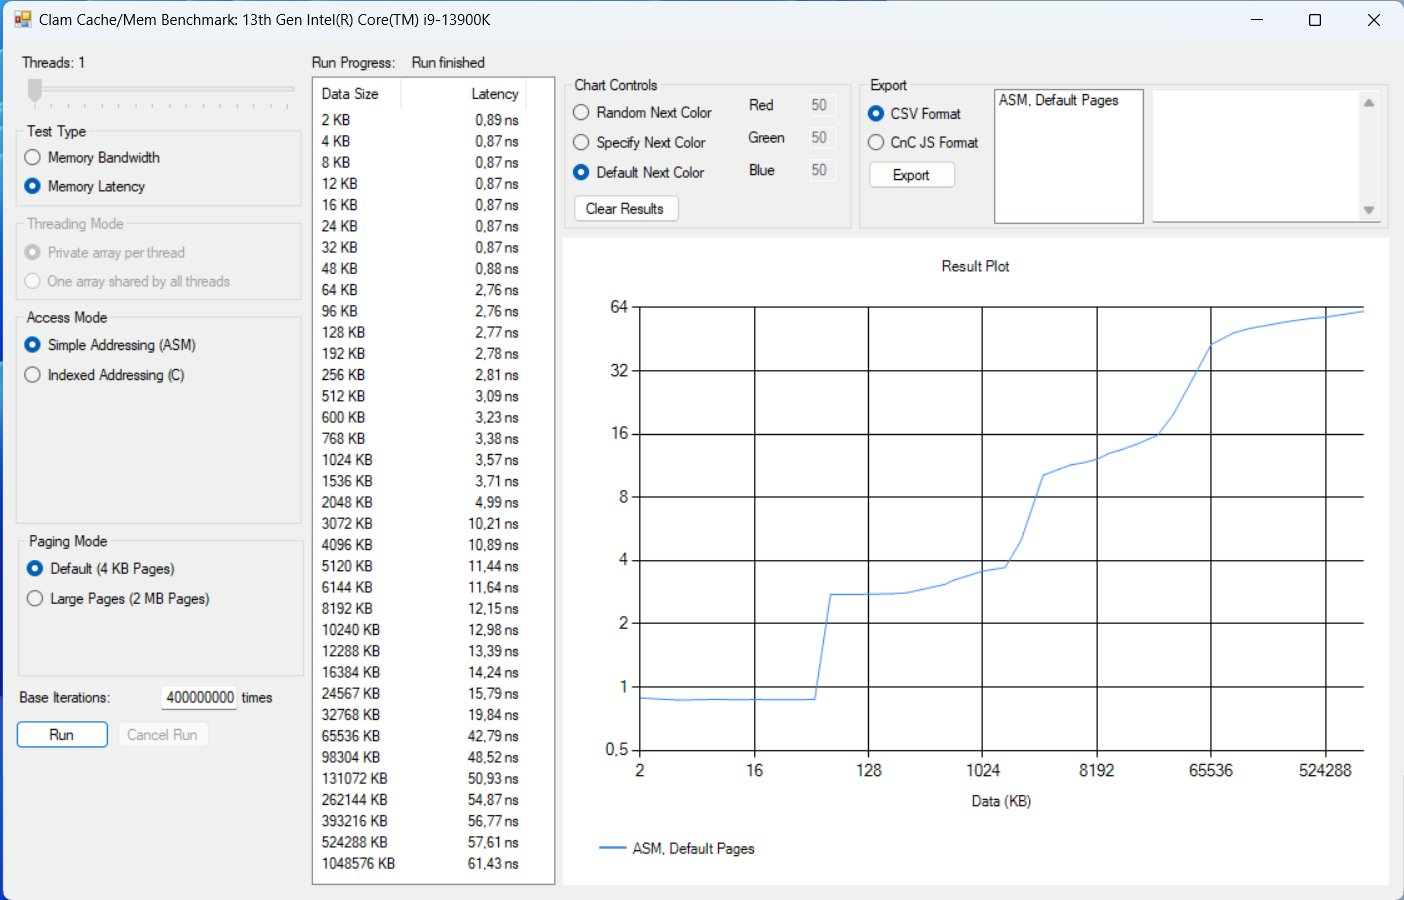
Task: Click the Red color value field
Action: tap(820, 105)
